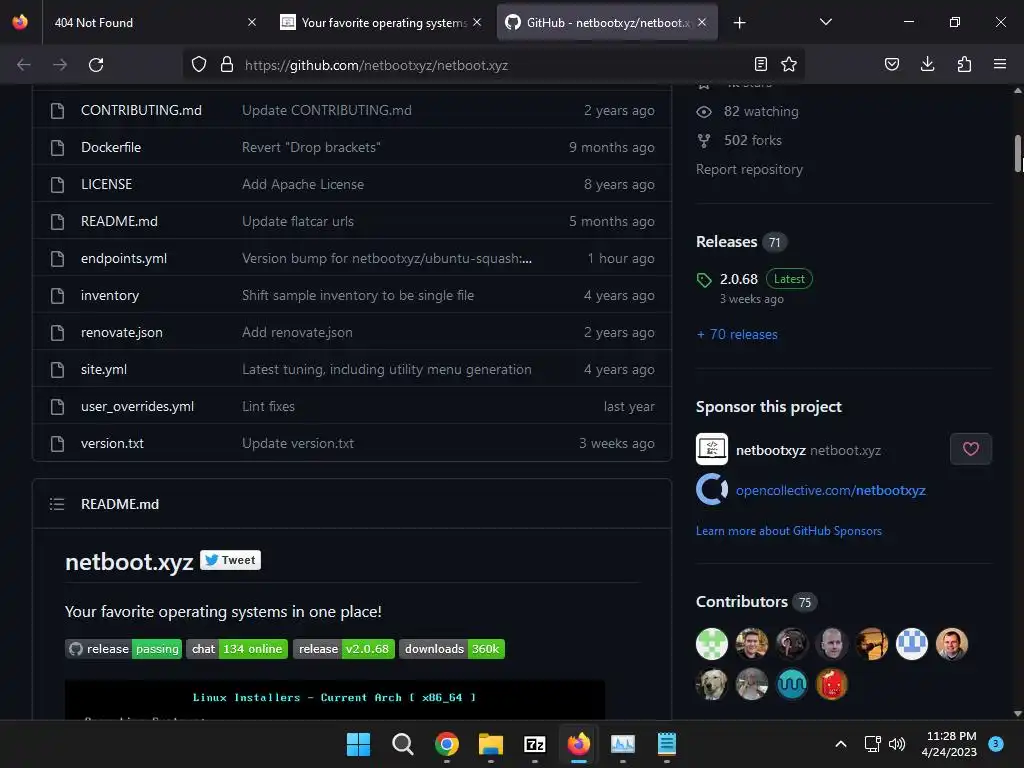Open the CONTRIBUTING.md file
Viewport: 1024px width, 768px height.
[141, 110]
